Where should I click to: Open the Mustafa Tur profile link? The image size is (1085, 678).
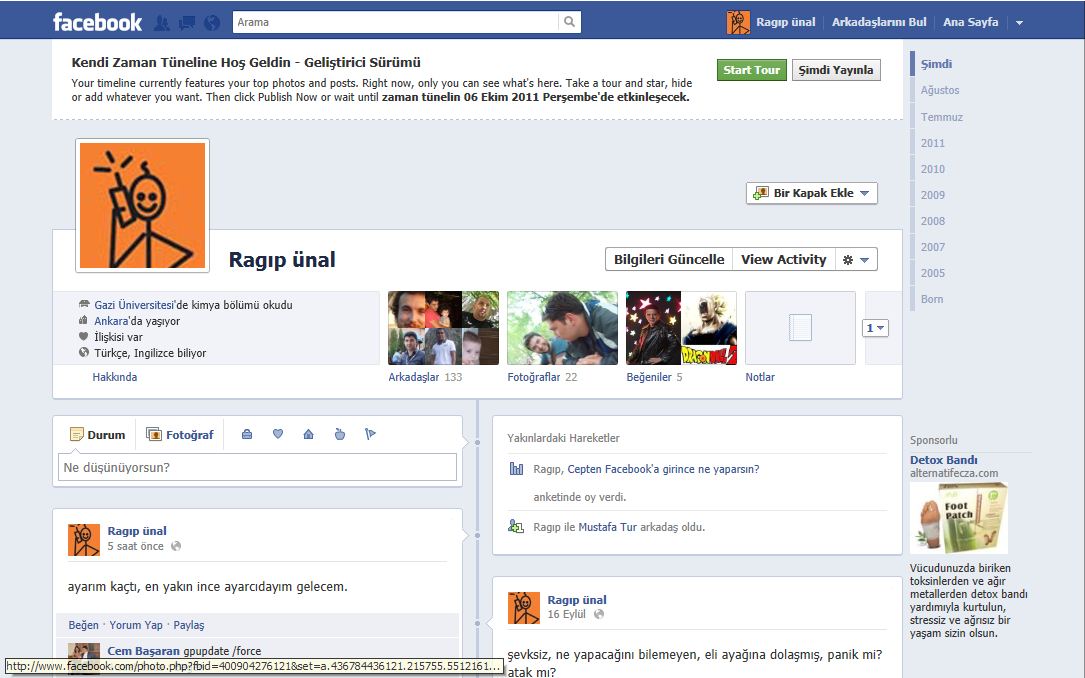(x=607, y=526)
